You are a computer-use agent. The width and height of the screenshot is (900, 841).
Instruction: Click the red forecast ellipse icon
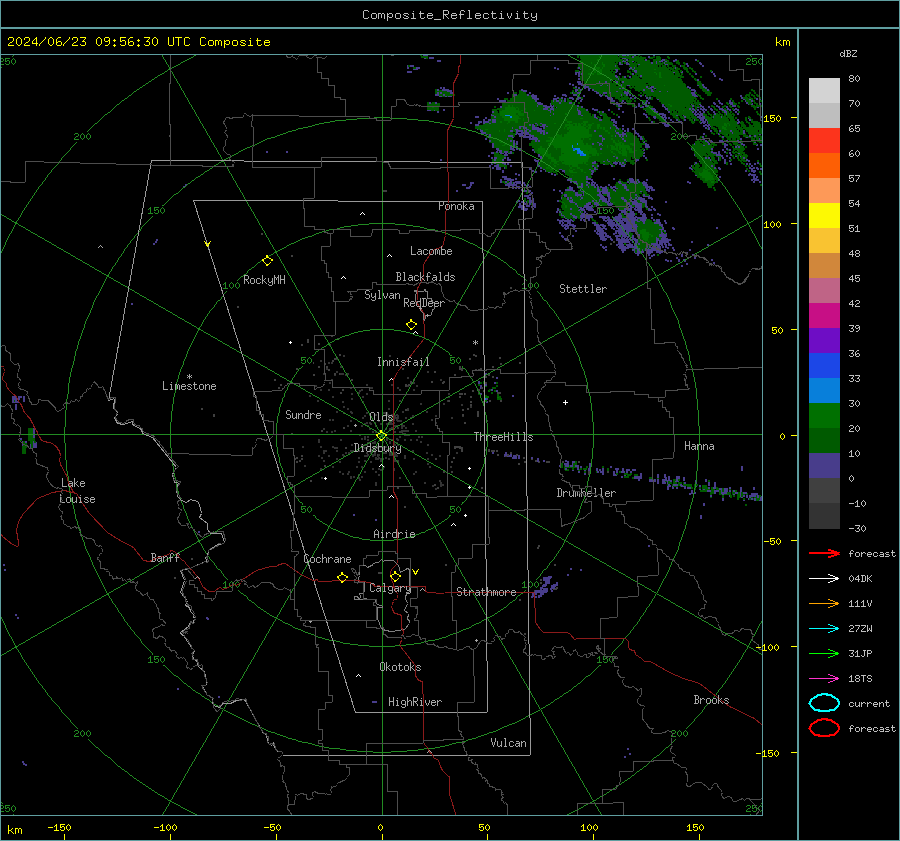click(x=824, y=728)
